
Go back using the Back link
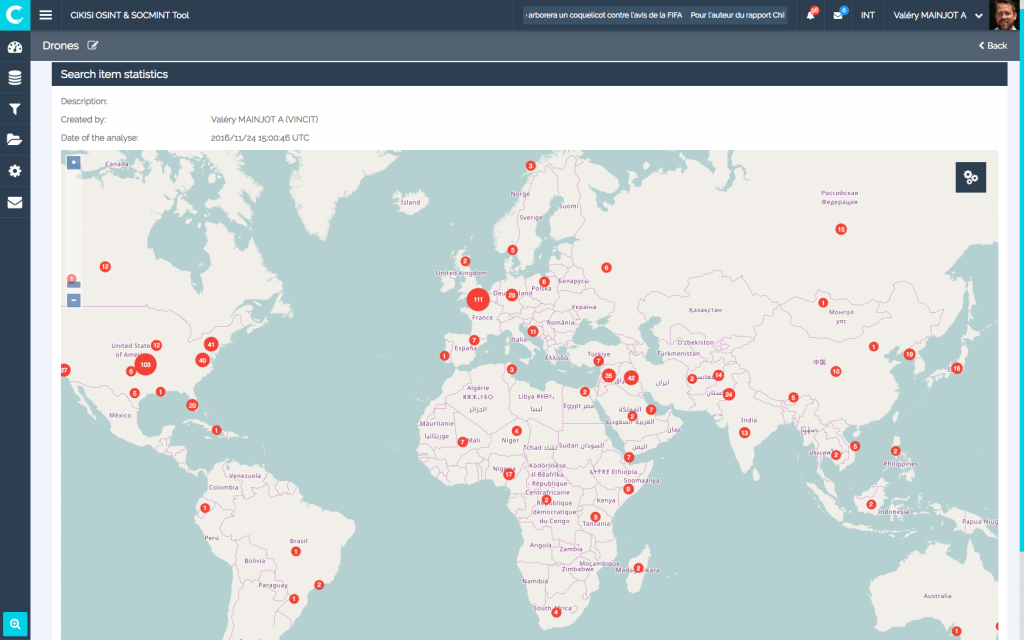[x=992, y=46]
